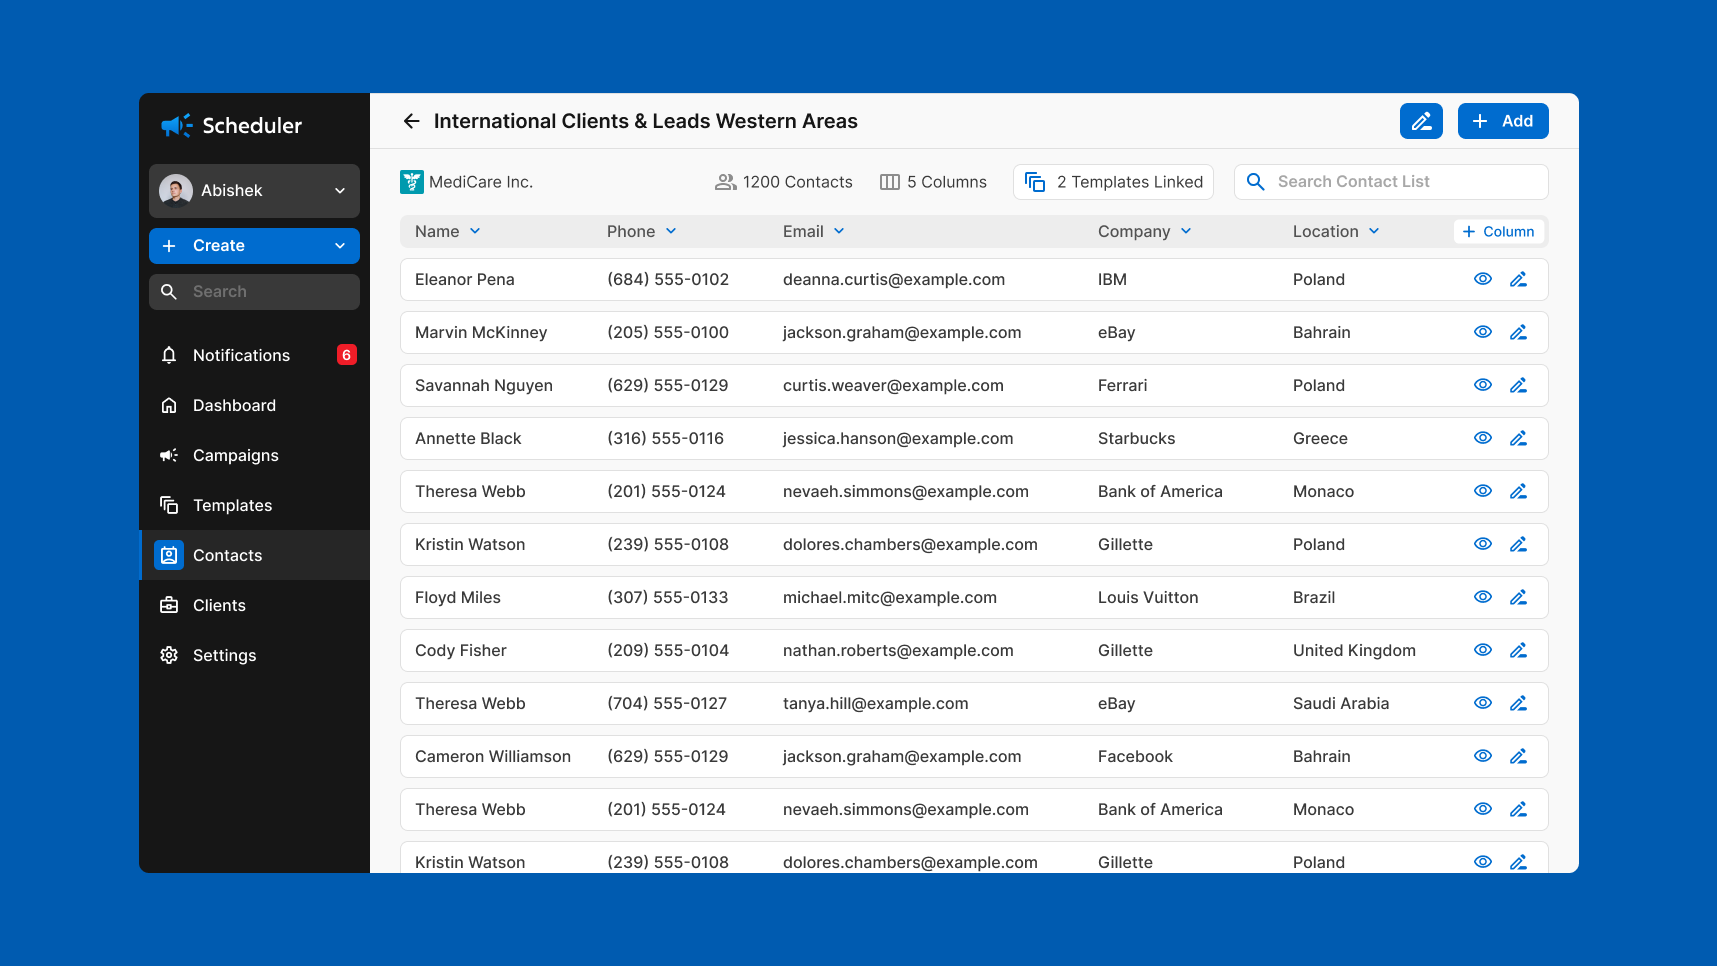Click the back arrow near the list title
This screenshot has height=966, width=1717.
point(411,120)
